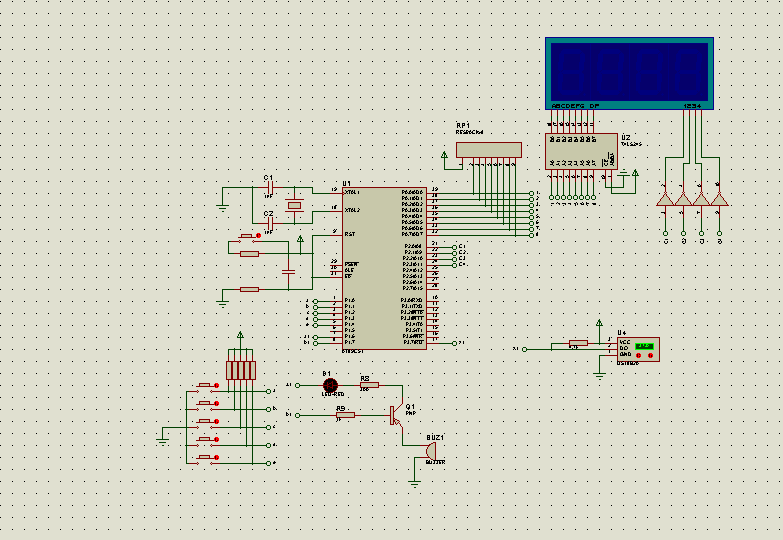Click the blue four-digit seven-segment display

coord(629,73)
